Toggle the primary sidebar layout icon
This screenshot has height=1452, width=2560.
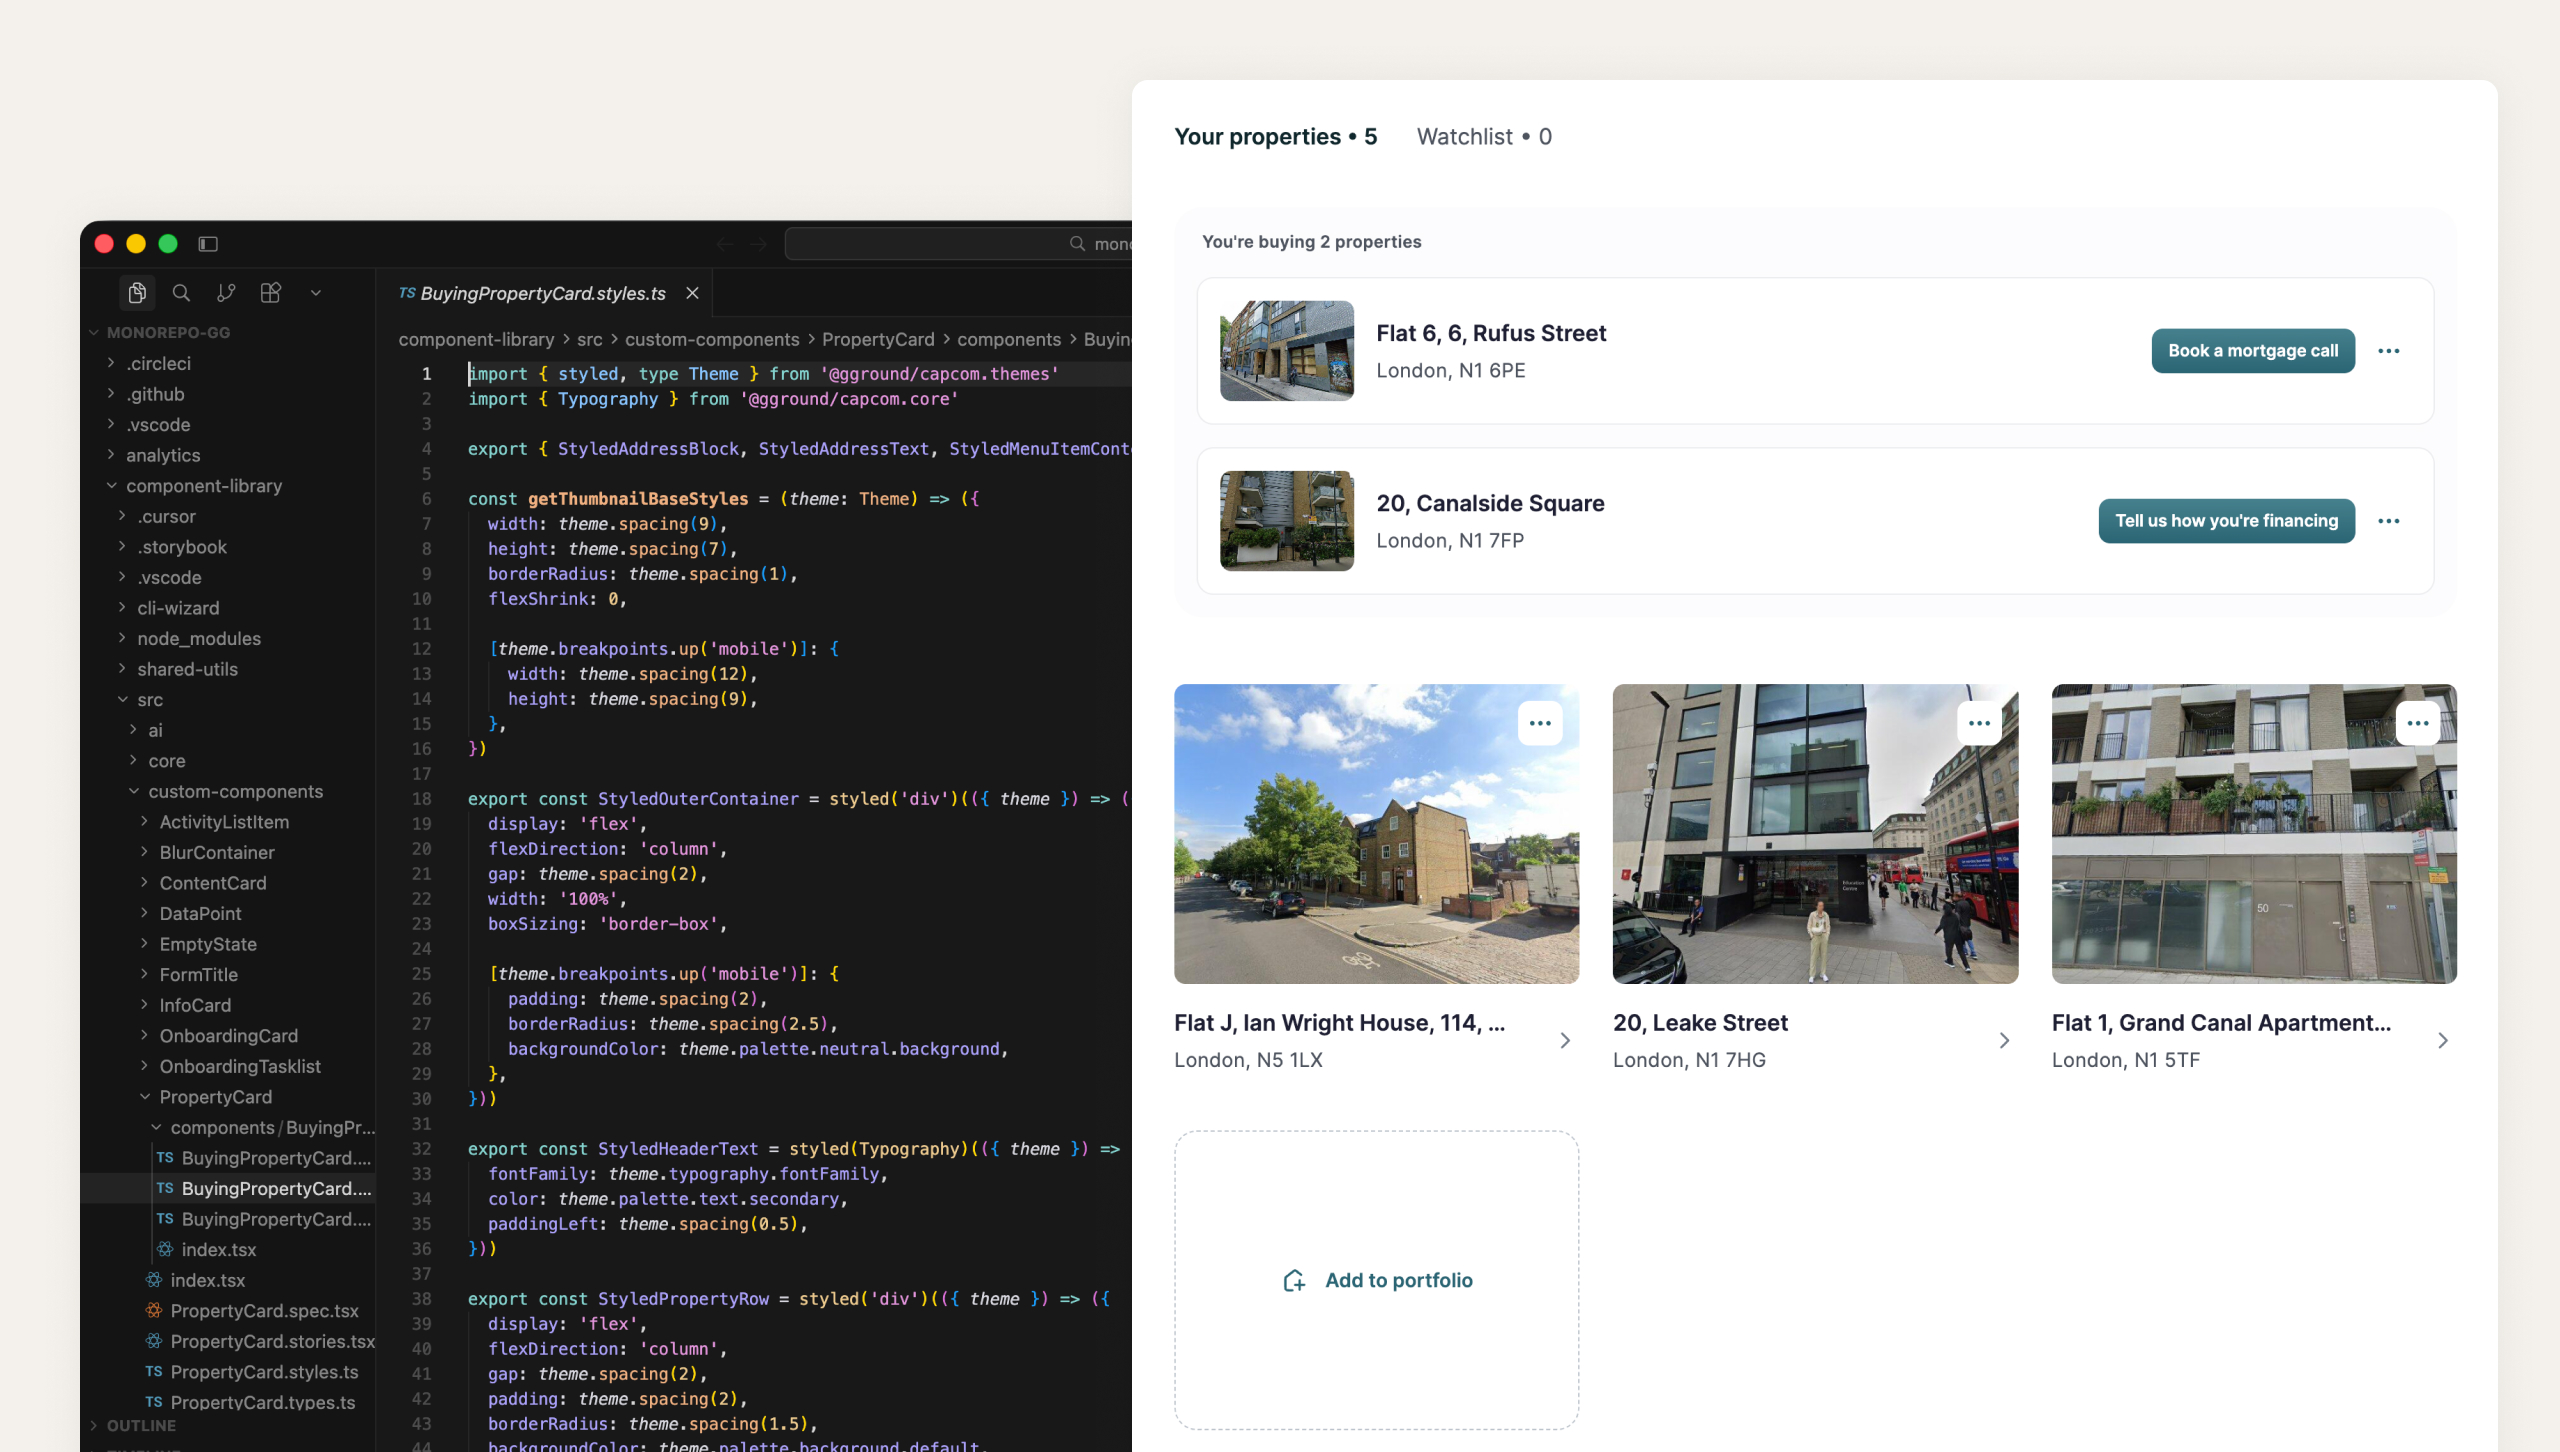point(208,243)
